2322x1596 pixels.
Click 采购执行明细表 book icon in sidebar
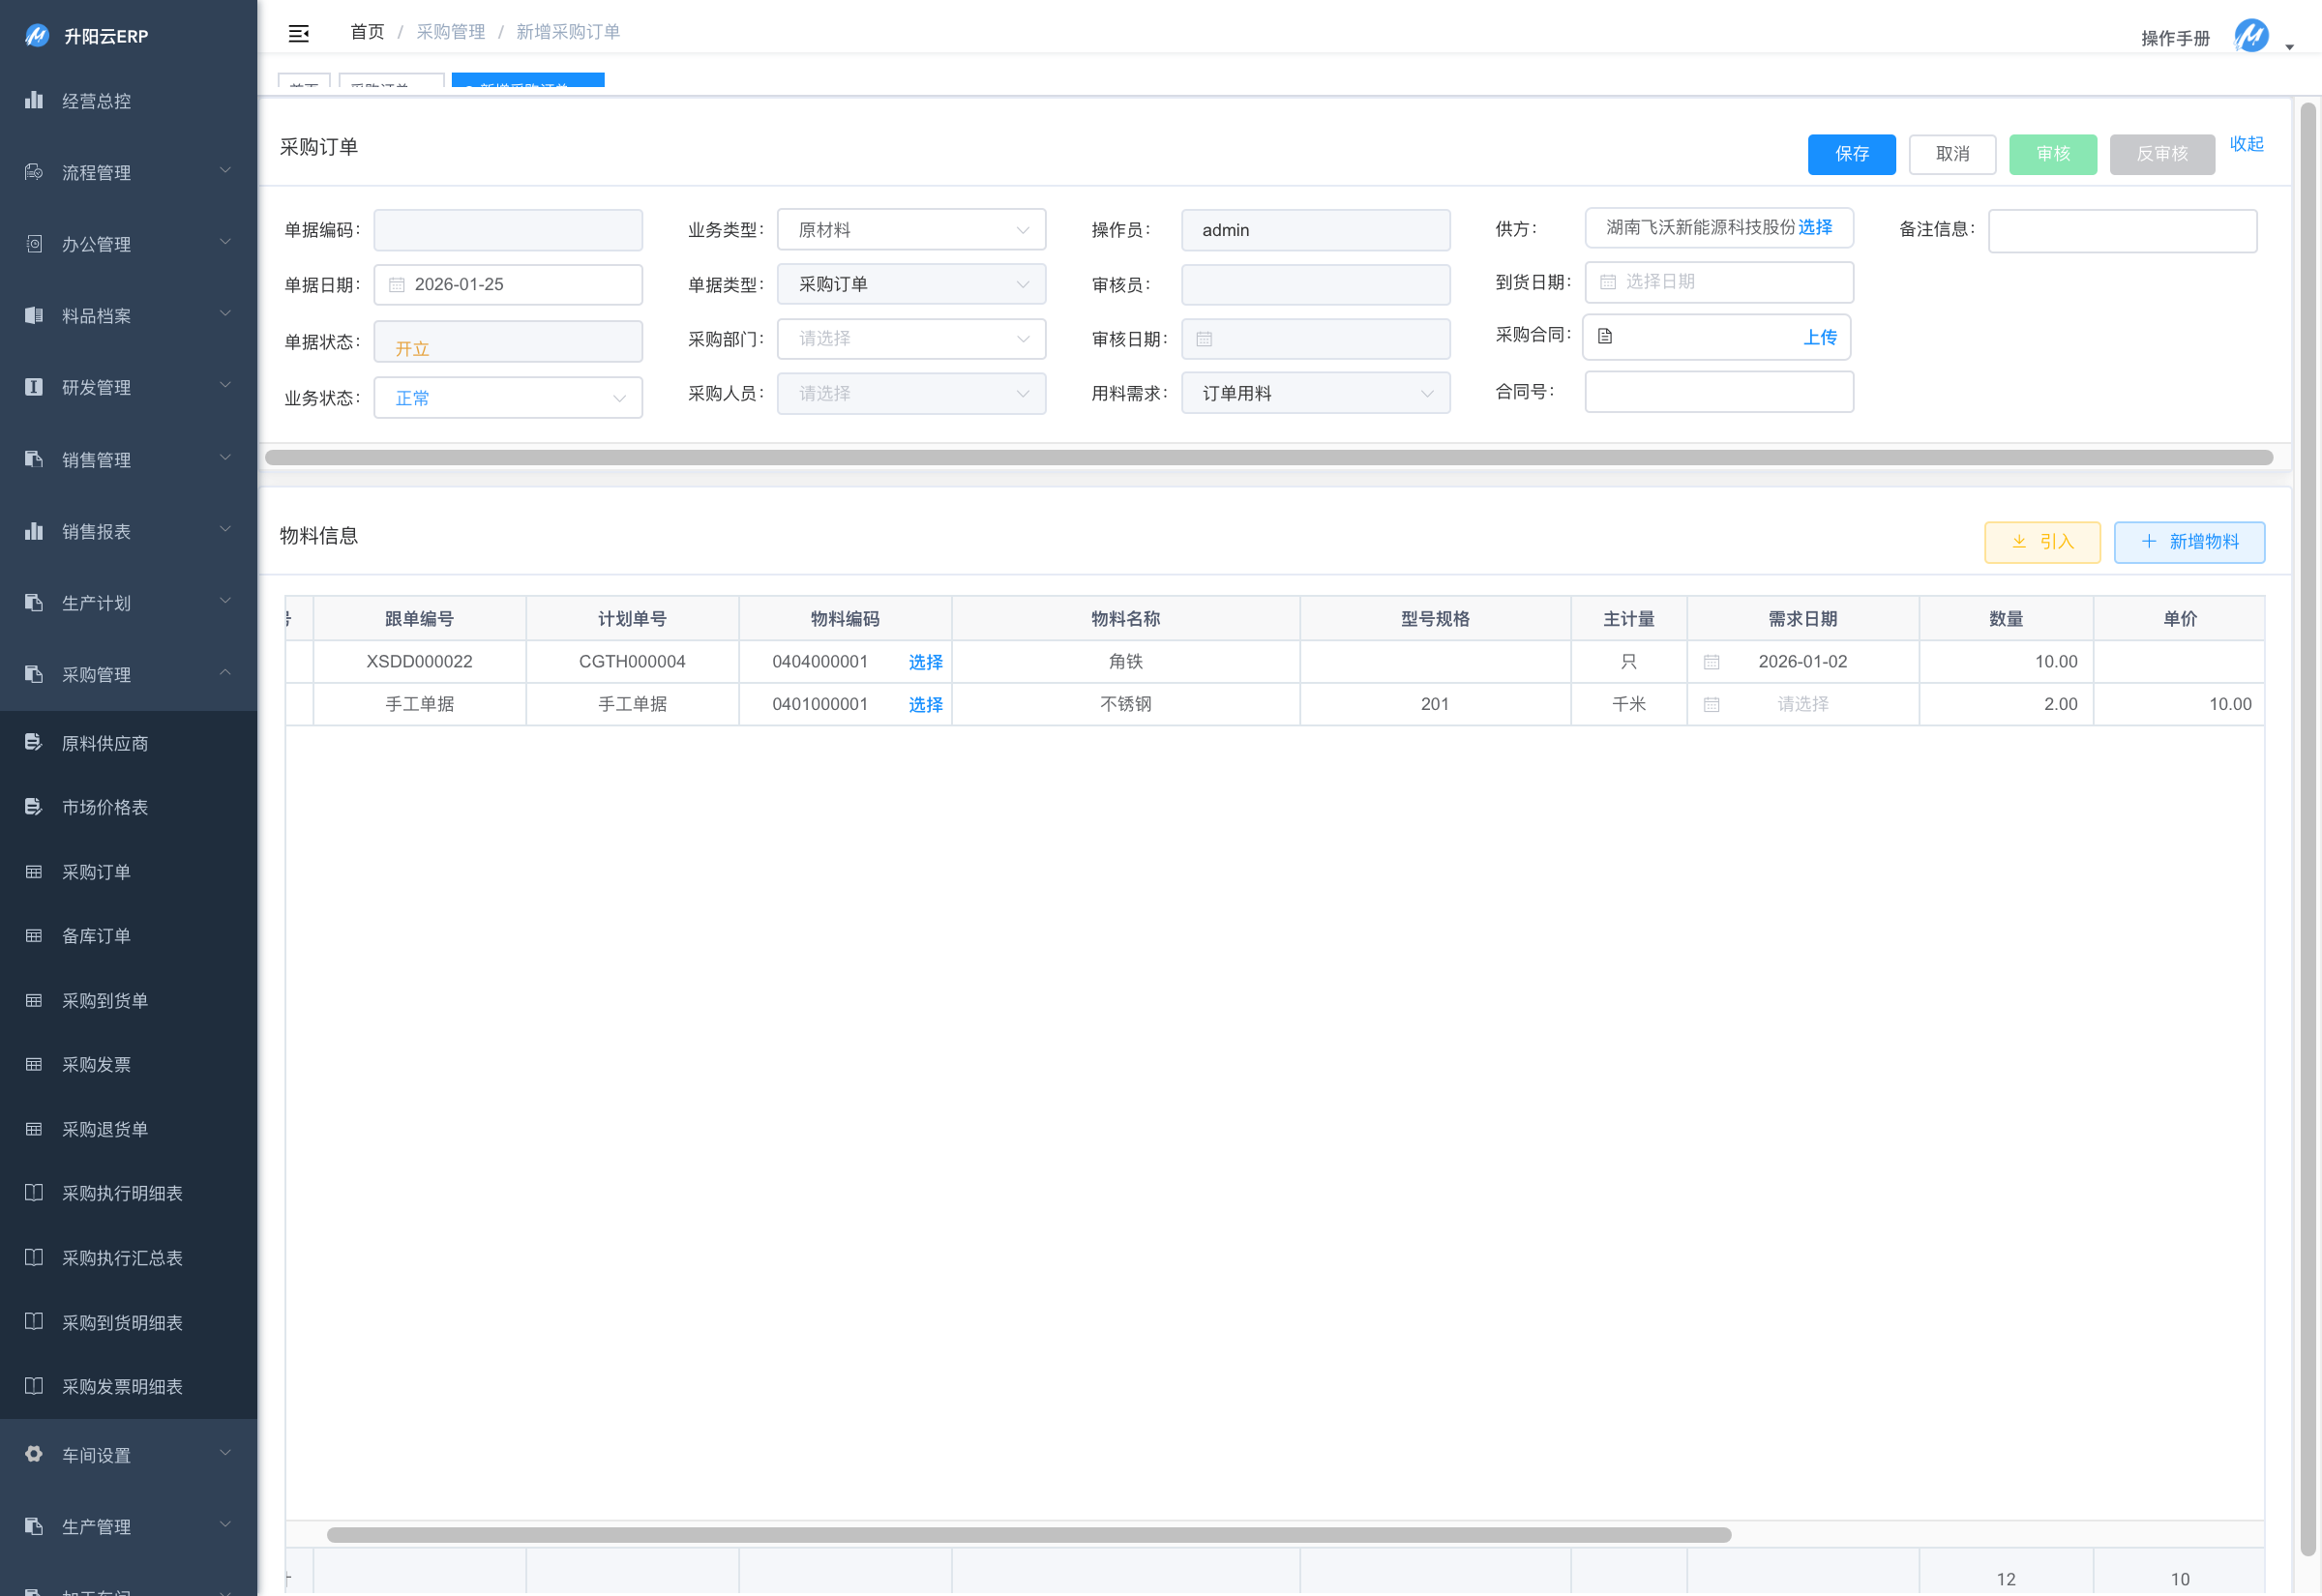[34, 1193]
